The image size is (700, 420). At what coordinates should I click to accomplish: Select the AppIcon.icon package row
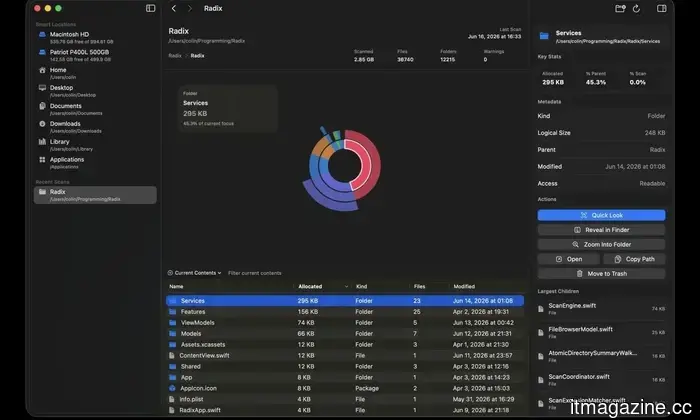pyautogui.click(x=345, y=388)
